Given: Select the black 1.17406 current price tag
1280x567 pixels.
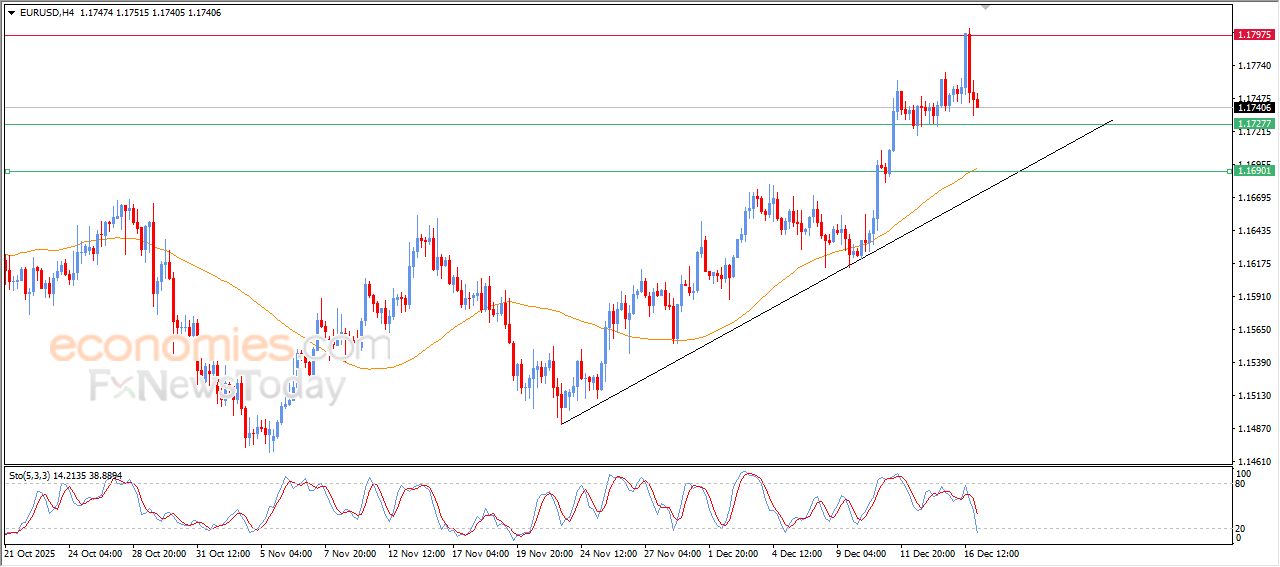Looking at the screenshot, I should pos(1253,108).
